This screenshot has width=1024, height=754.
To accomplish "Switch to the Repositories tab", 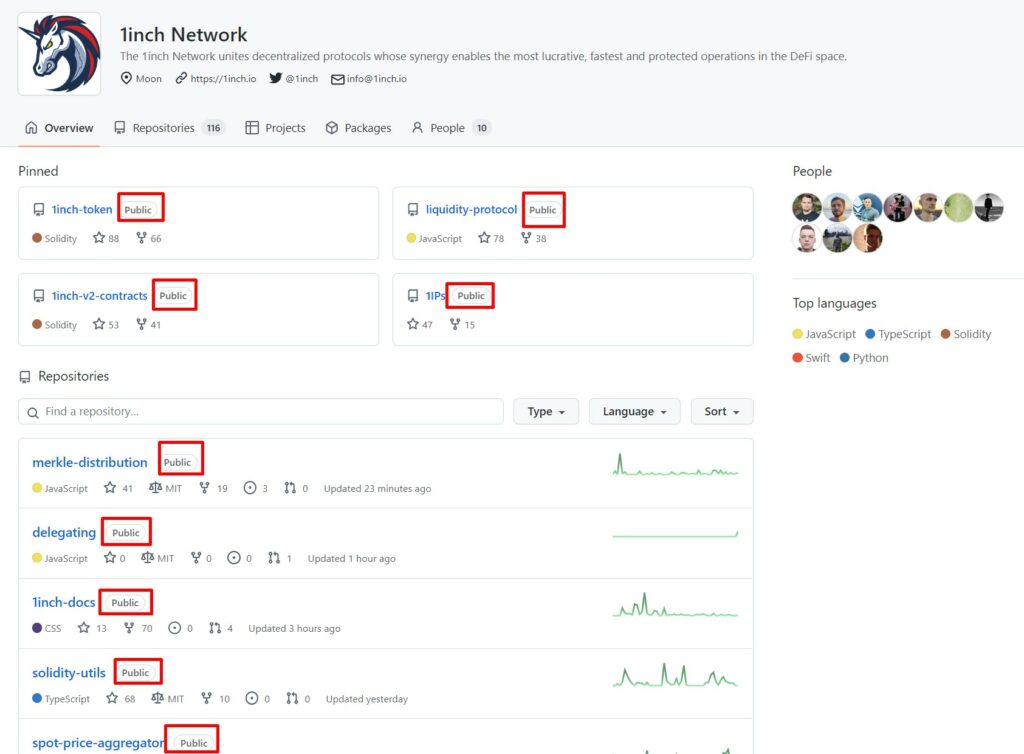I will [163, 128].
